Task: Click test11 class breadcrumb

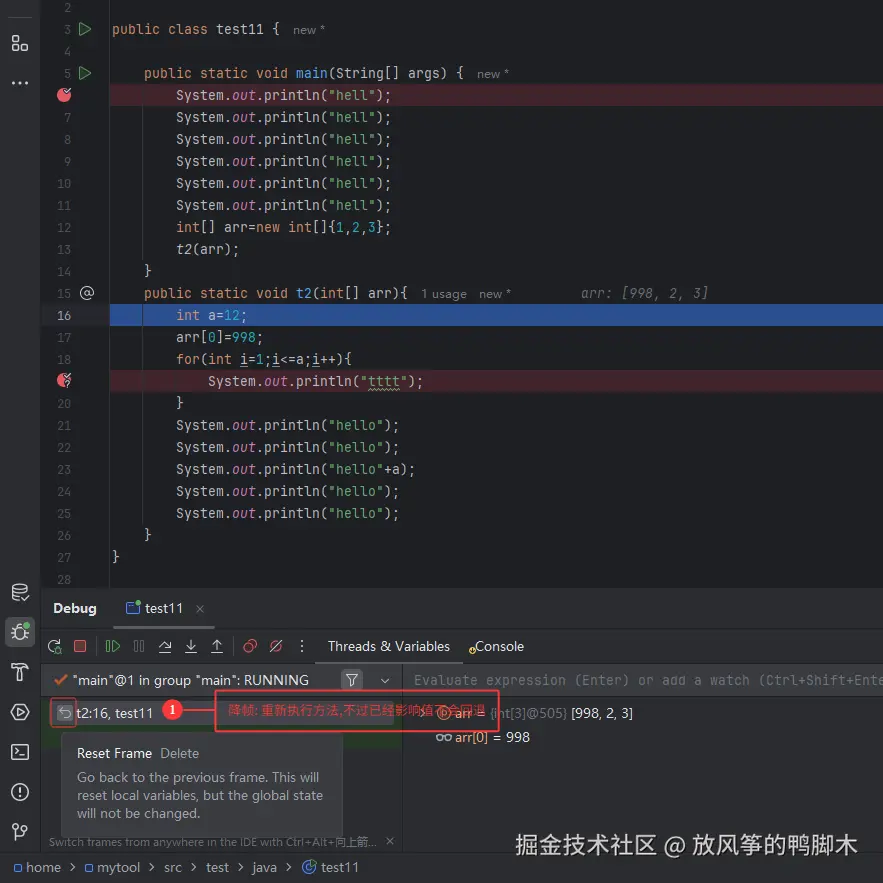Action: tap(331, 867)
